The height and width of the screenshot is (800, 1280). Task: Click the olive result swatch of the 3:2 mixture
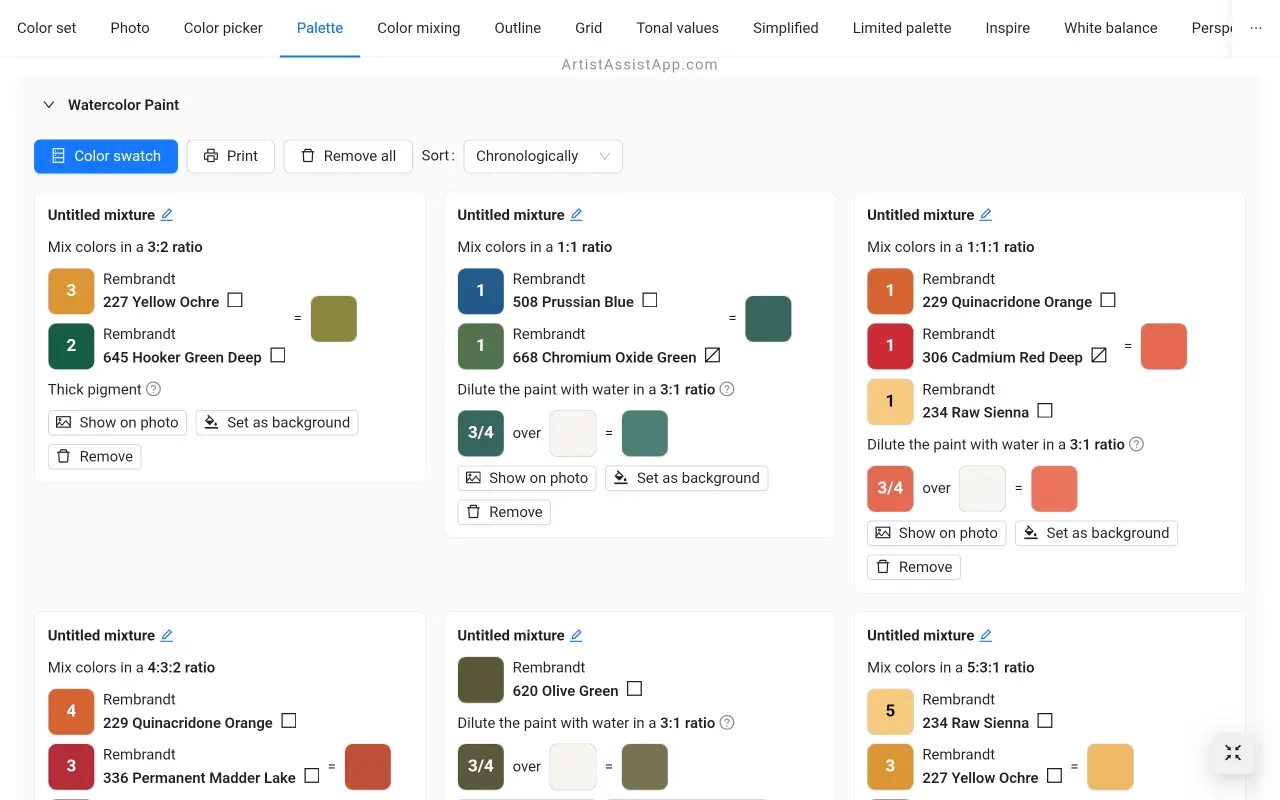334,319
